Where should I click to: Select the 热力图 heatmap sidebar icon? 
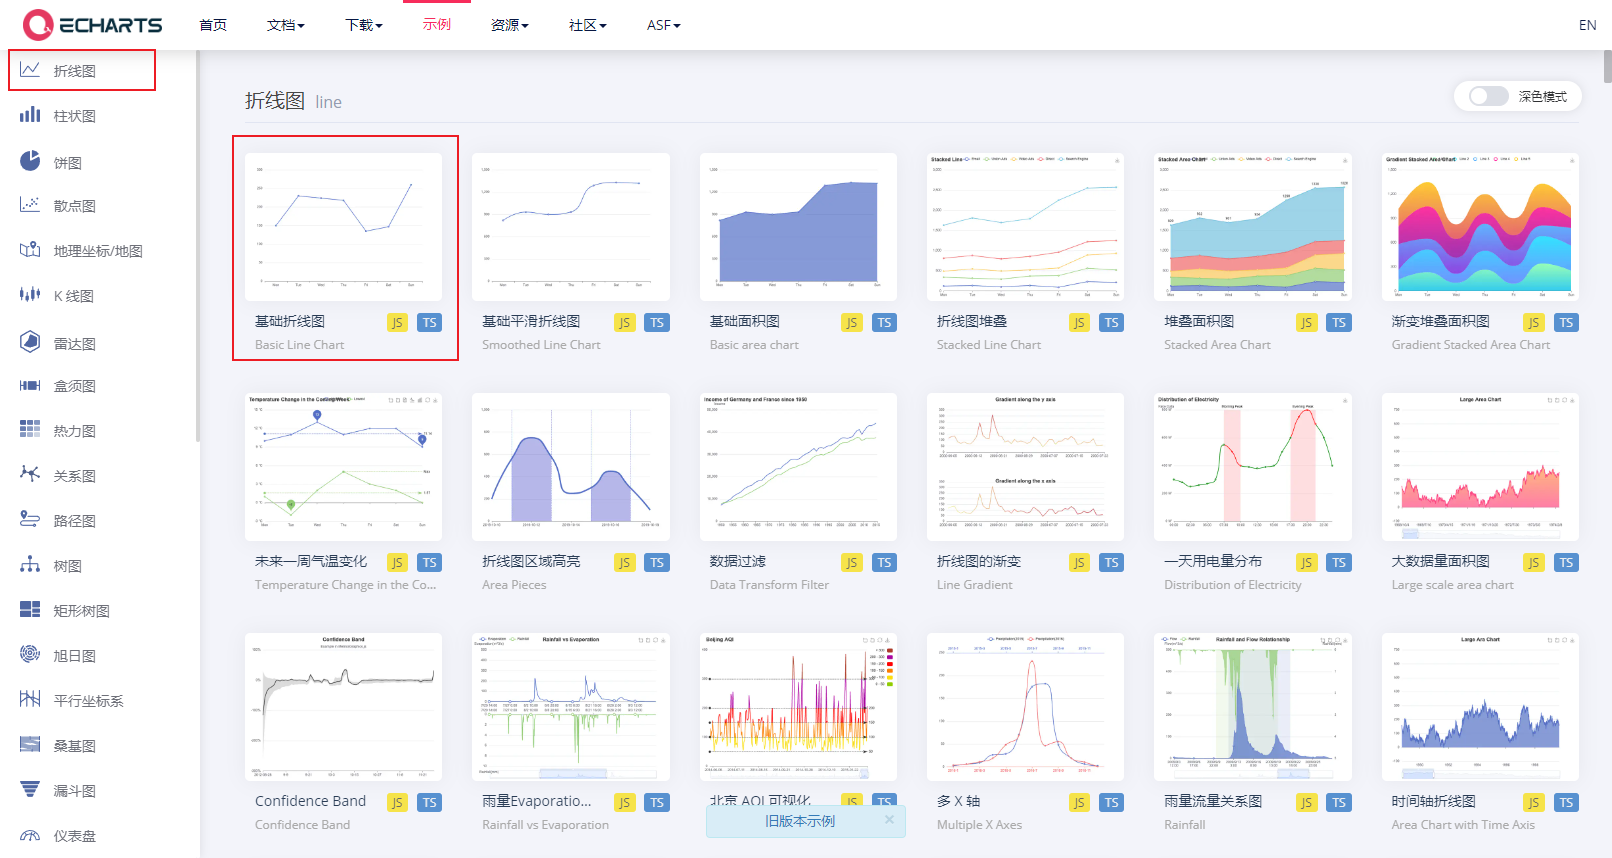30,430
